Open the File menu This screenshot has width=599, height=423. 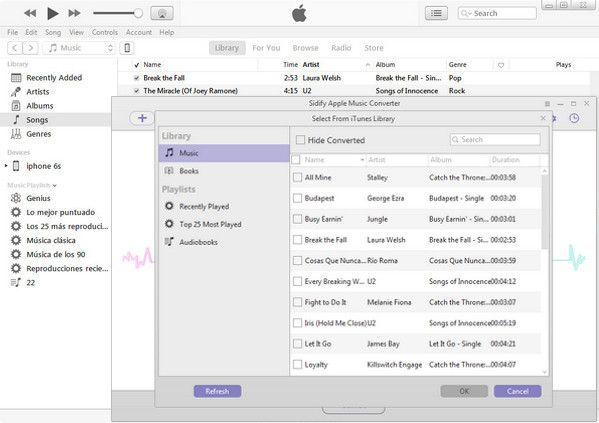[13, 32]
